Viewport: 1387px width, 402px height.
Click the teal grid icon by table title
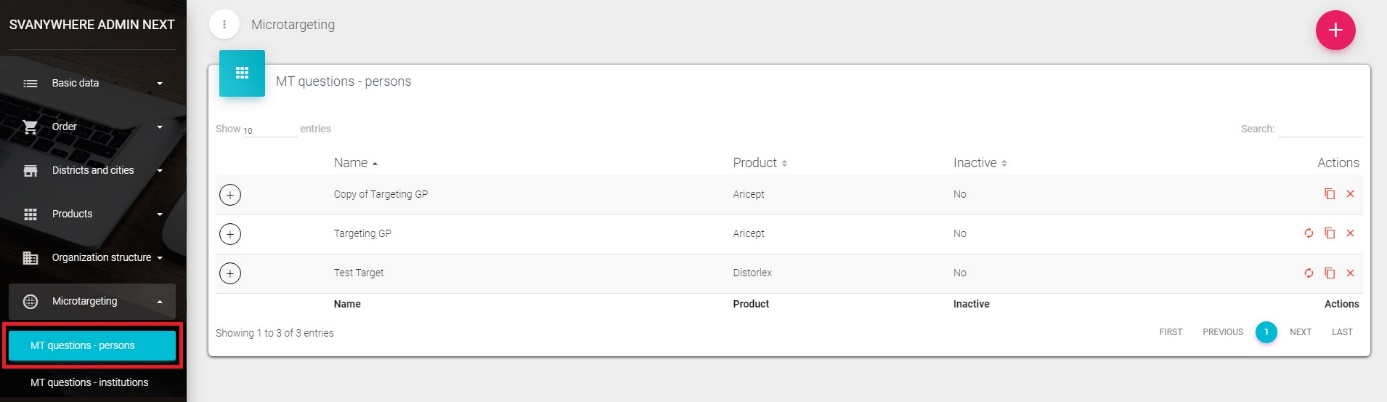(x=241, y=73)
